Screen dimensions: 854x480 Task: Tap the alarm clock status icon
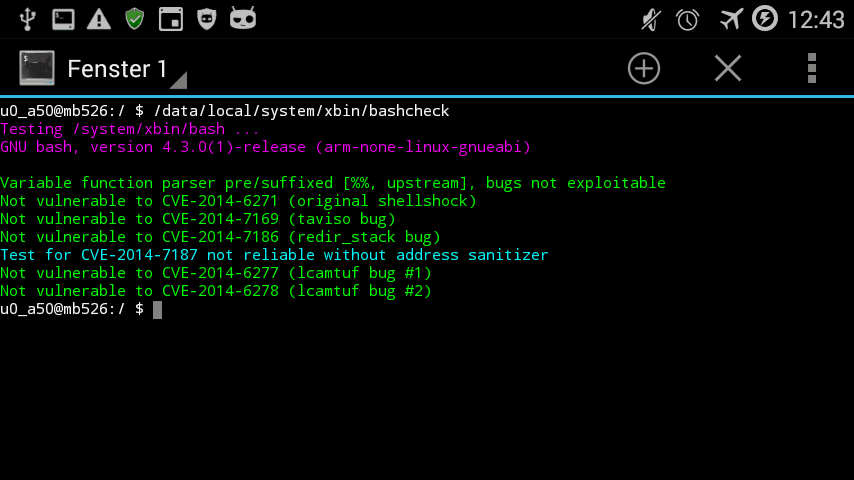[687, 20]
